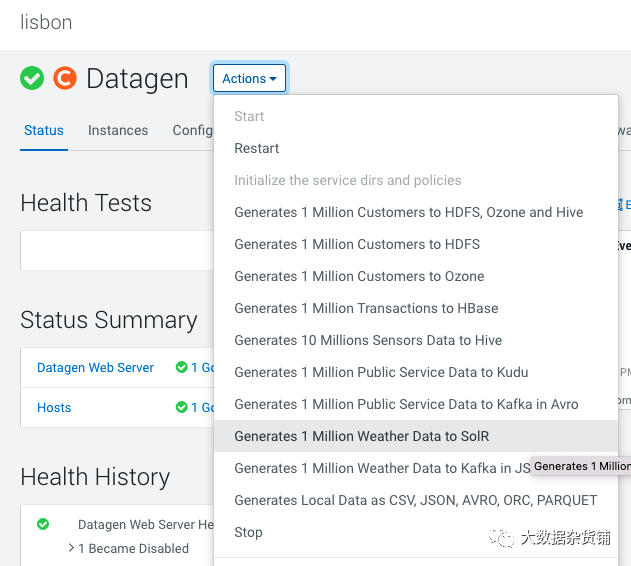Run Generates 1 Million Transactions to HBase
This screenshot has width=631, height=566.
[x=366, y=308]
